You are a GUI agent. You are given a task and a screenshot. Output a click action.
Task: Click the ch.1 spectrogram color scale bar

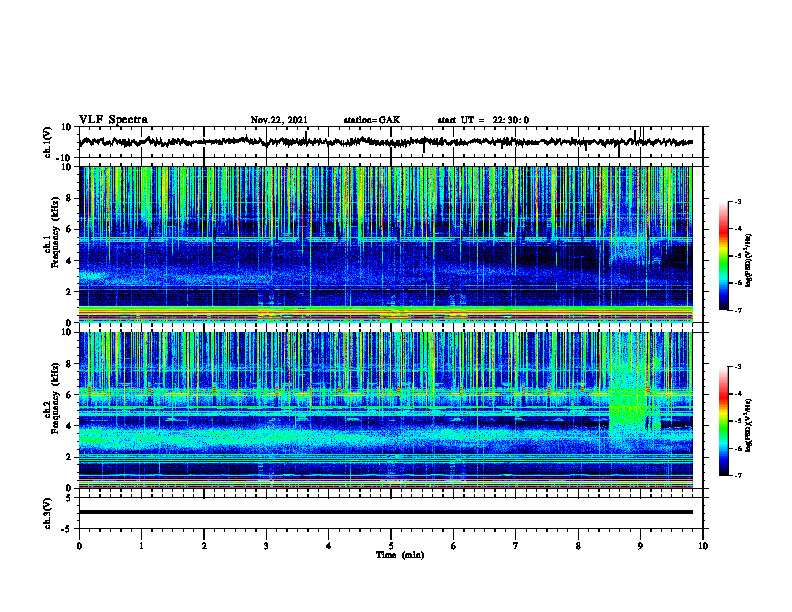(x=724, y=256)
